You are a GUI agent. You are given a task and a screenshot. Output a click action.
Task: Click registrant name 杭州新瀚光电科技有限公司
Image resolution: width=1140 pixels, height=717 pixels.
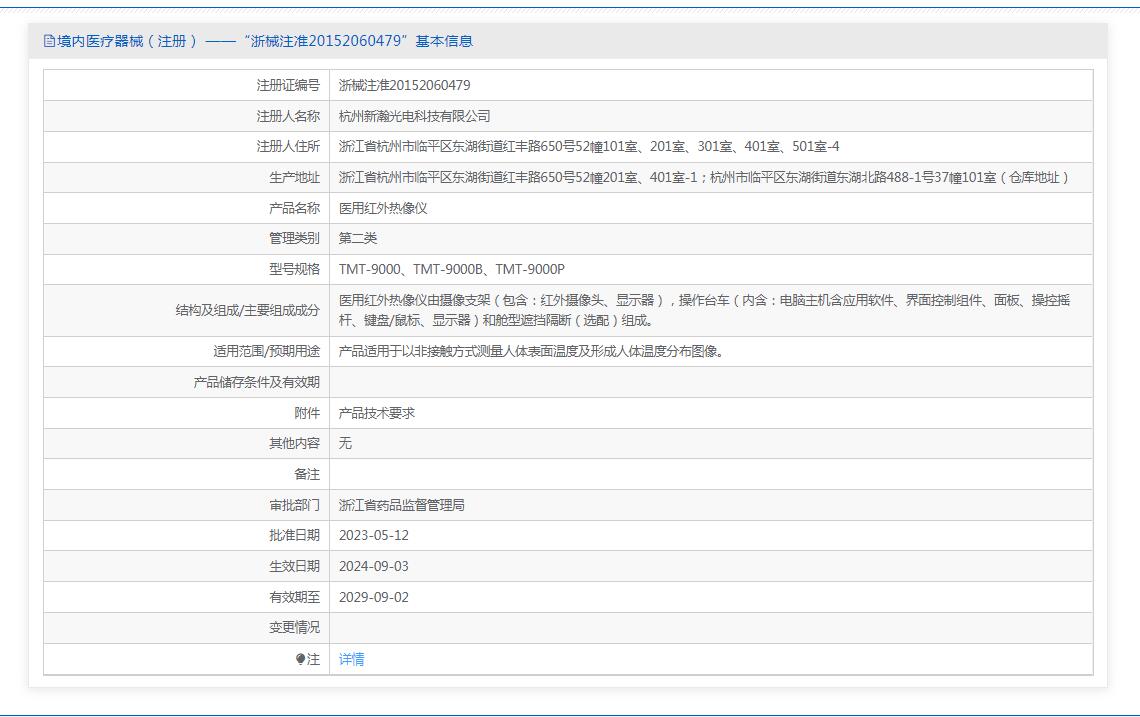pos(414,116)
